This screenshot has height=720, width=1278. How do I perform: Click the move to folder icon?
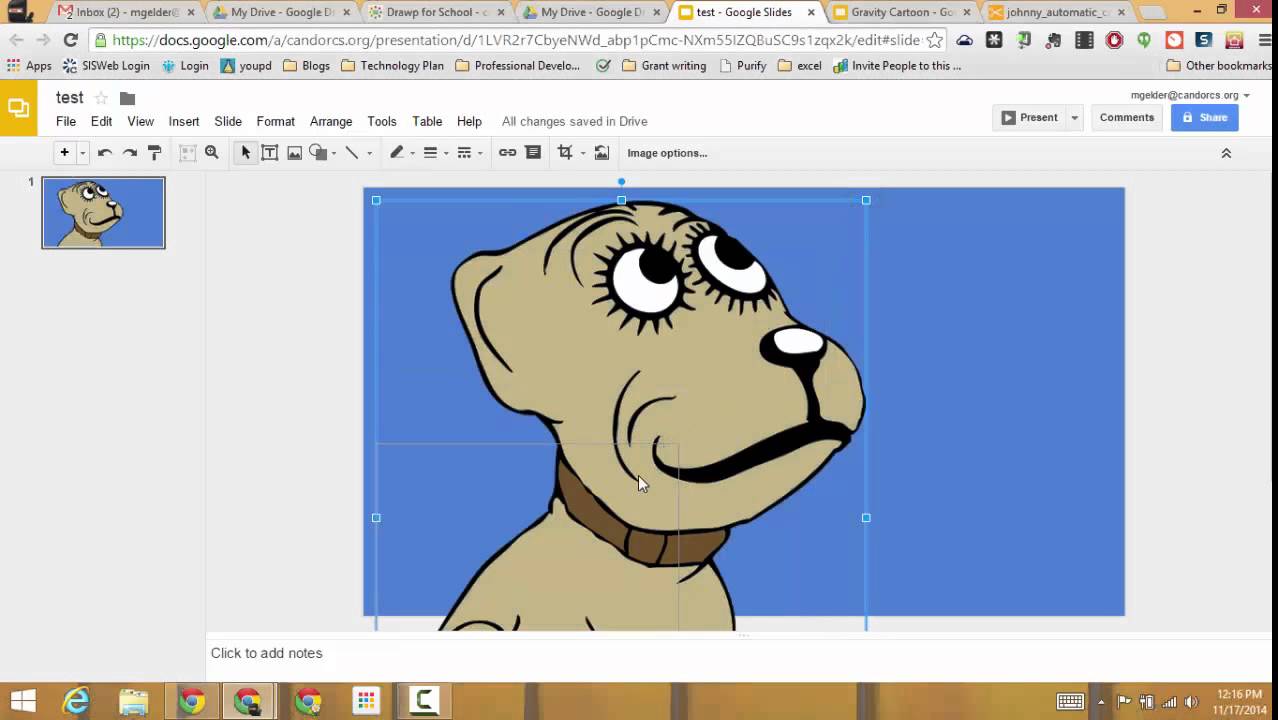(127, 98)
